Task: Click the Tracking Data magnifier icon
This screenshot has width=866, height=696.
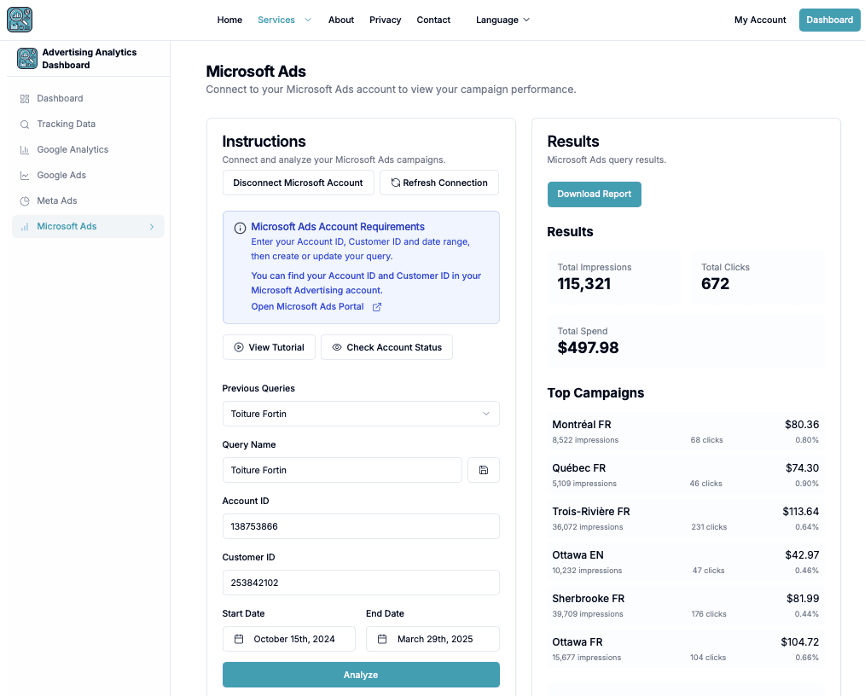Action: click(24, 123)
